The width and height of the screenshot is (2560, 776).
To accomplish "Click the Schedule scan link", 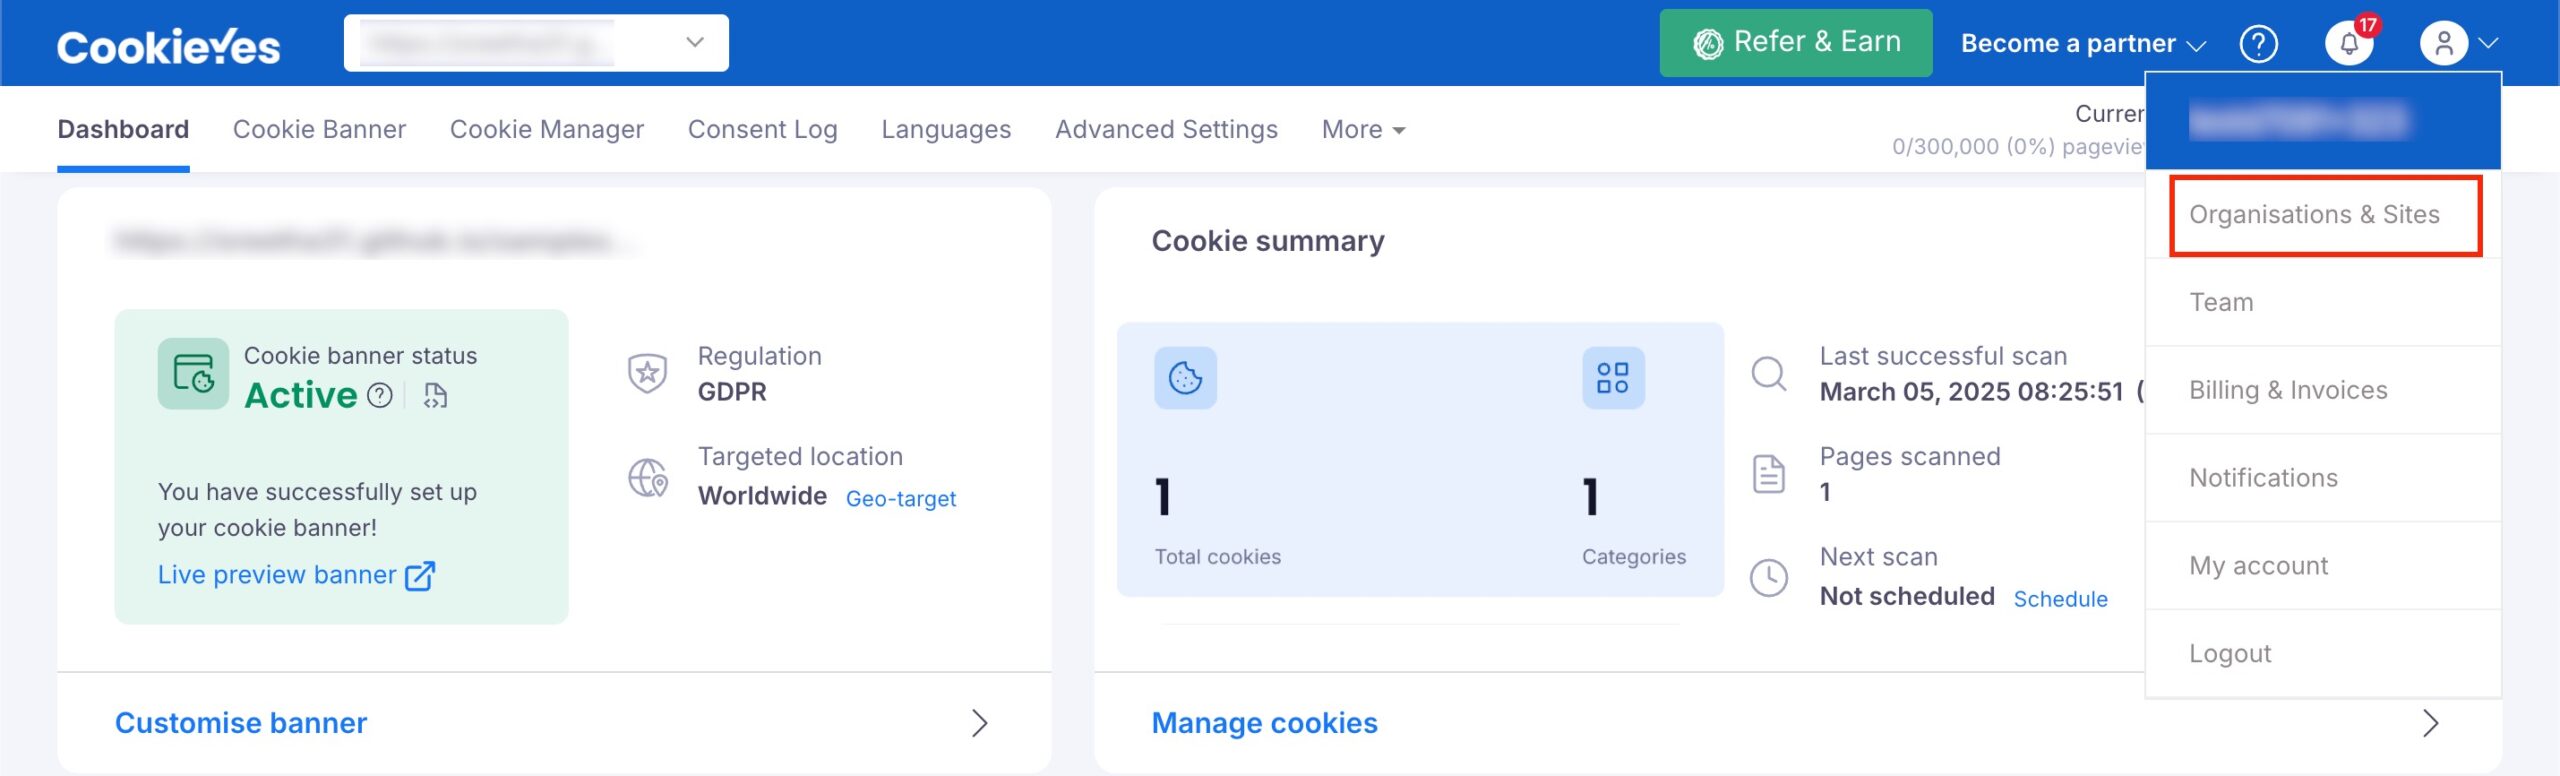I will 2060,599.
